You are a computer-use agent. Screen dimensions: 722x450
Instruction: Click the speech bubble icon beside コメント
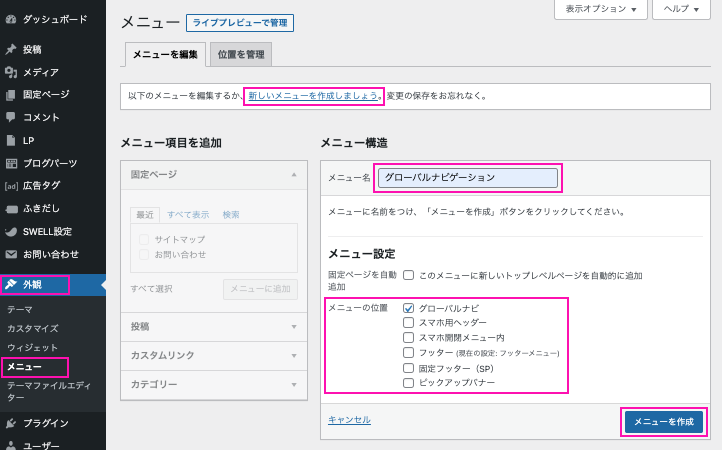pos(11,117)
